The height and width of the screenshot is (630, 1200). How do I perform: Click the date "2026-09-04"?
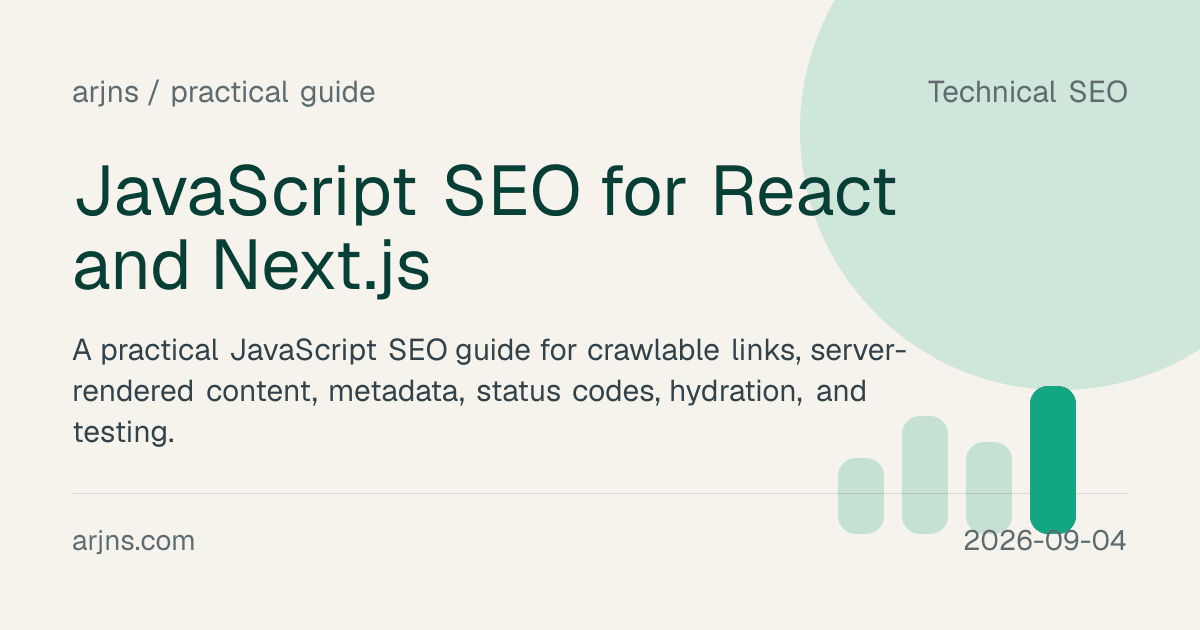(1045, 541)
